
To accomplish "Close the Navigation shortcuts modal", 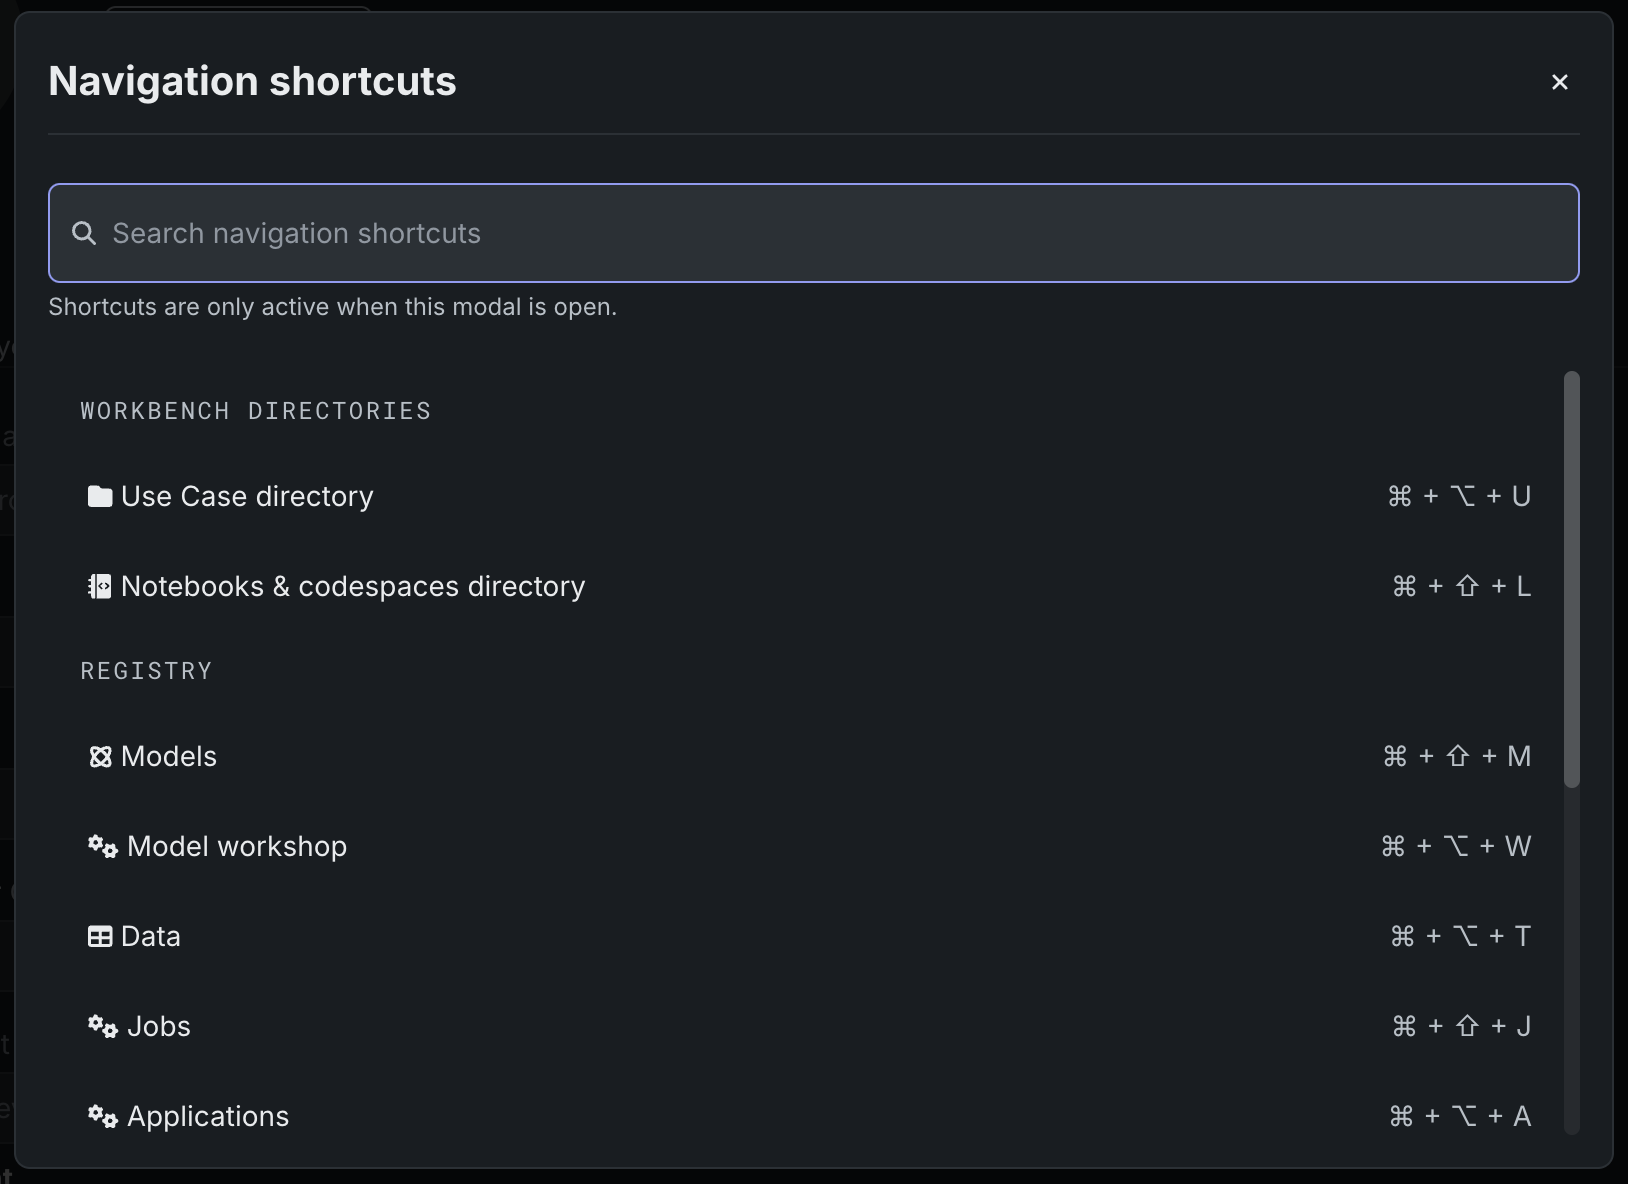I will pos(1559,82).
